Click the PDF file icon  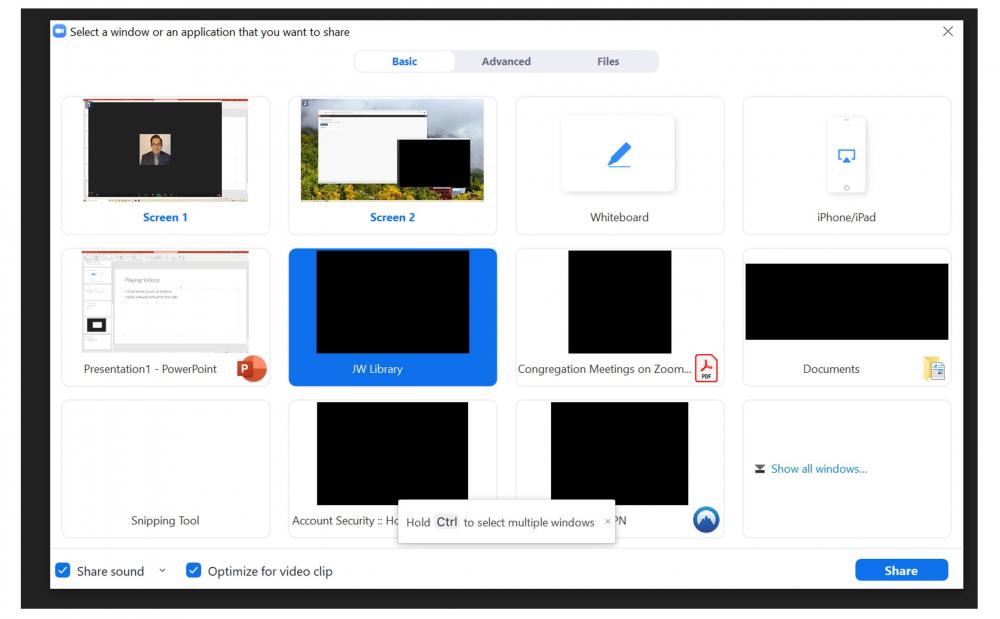(x=706, y=369)
